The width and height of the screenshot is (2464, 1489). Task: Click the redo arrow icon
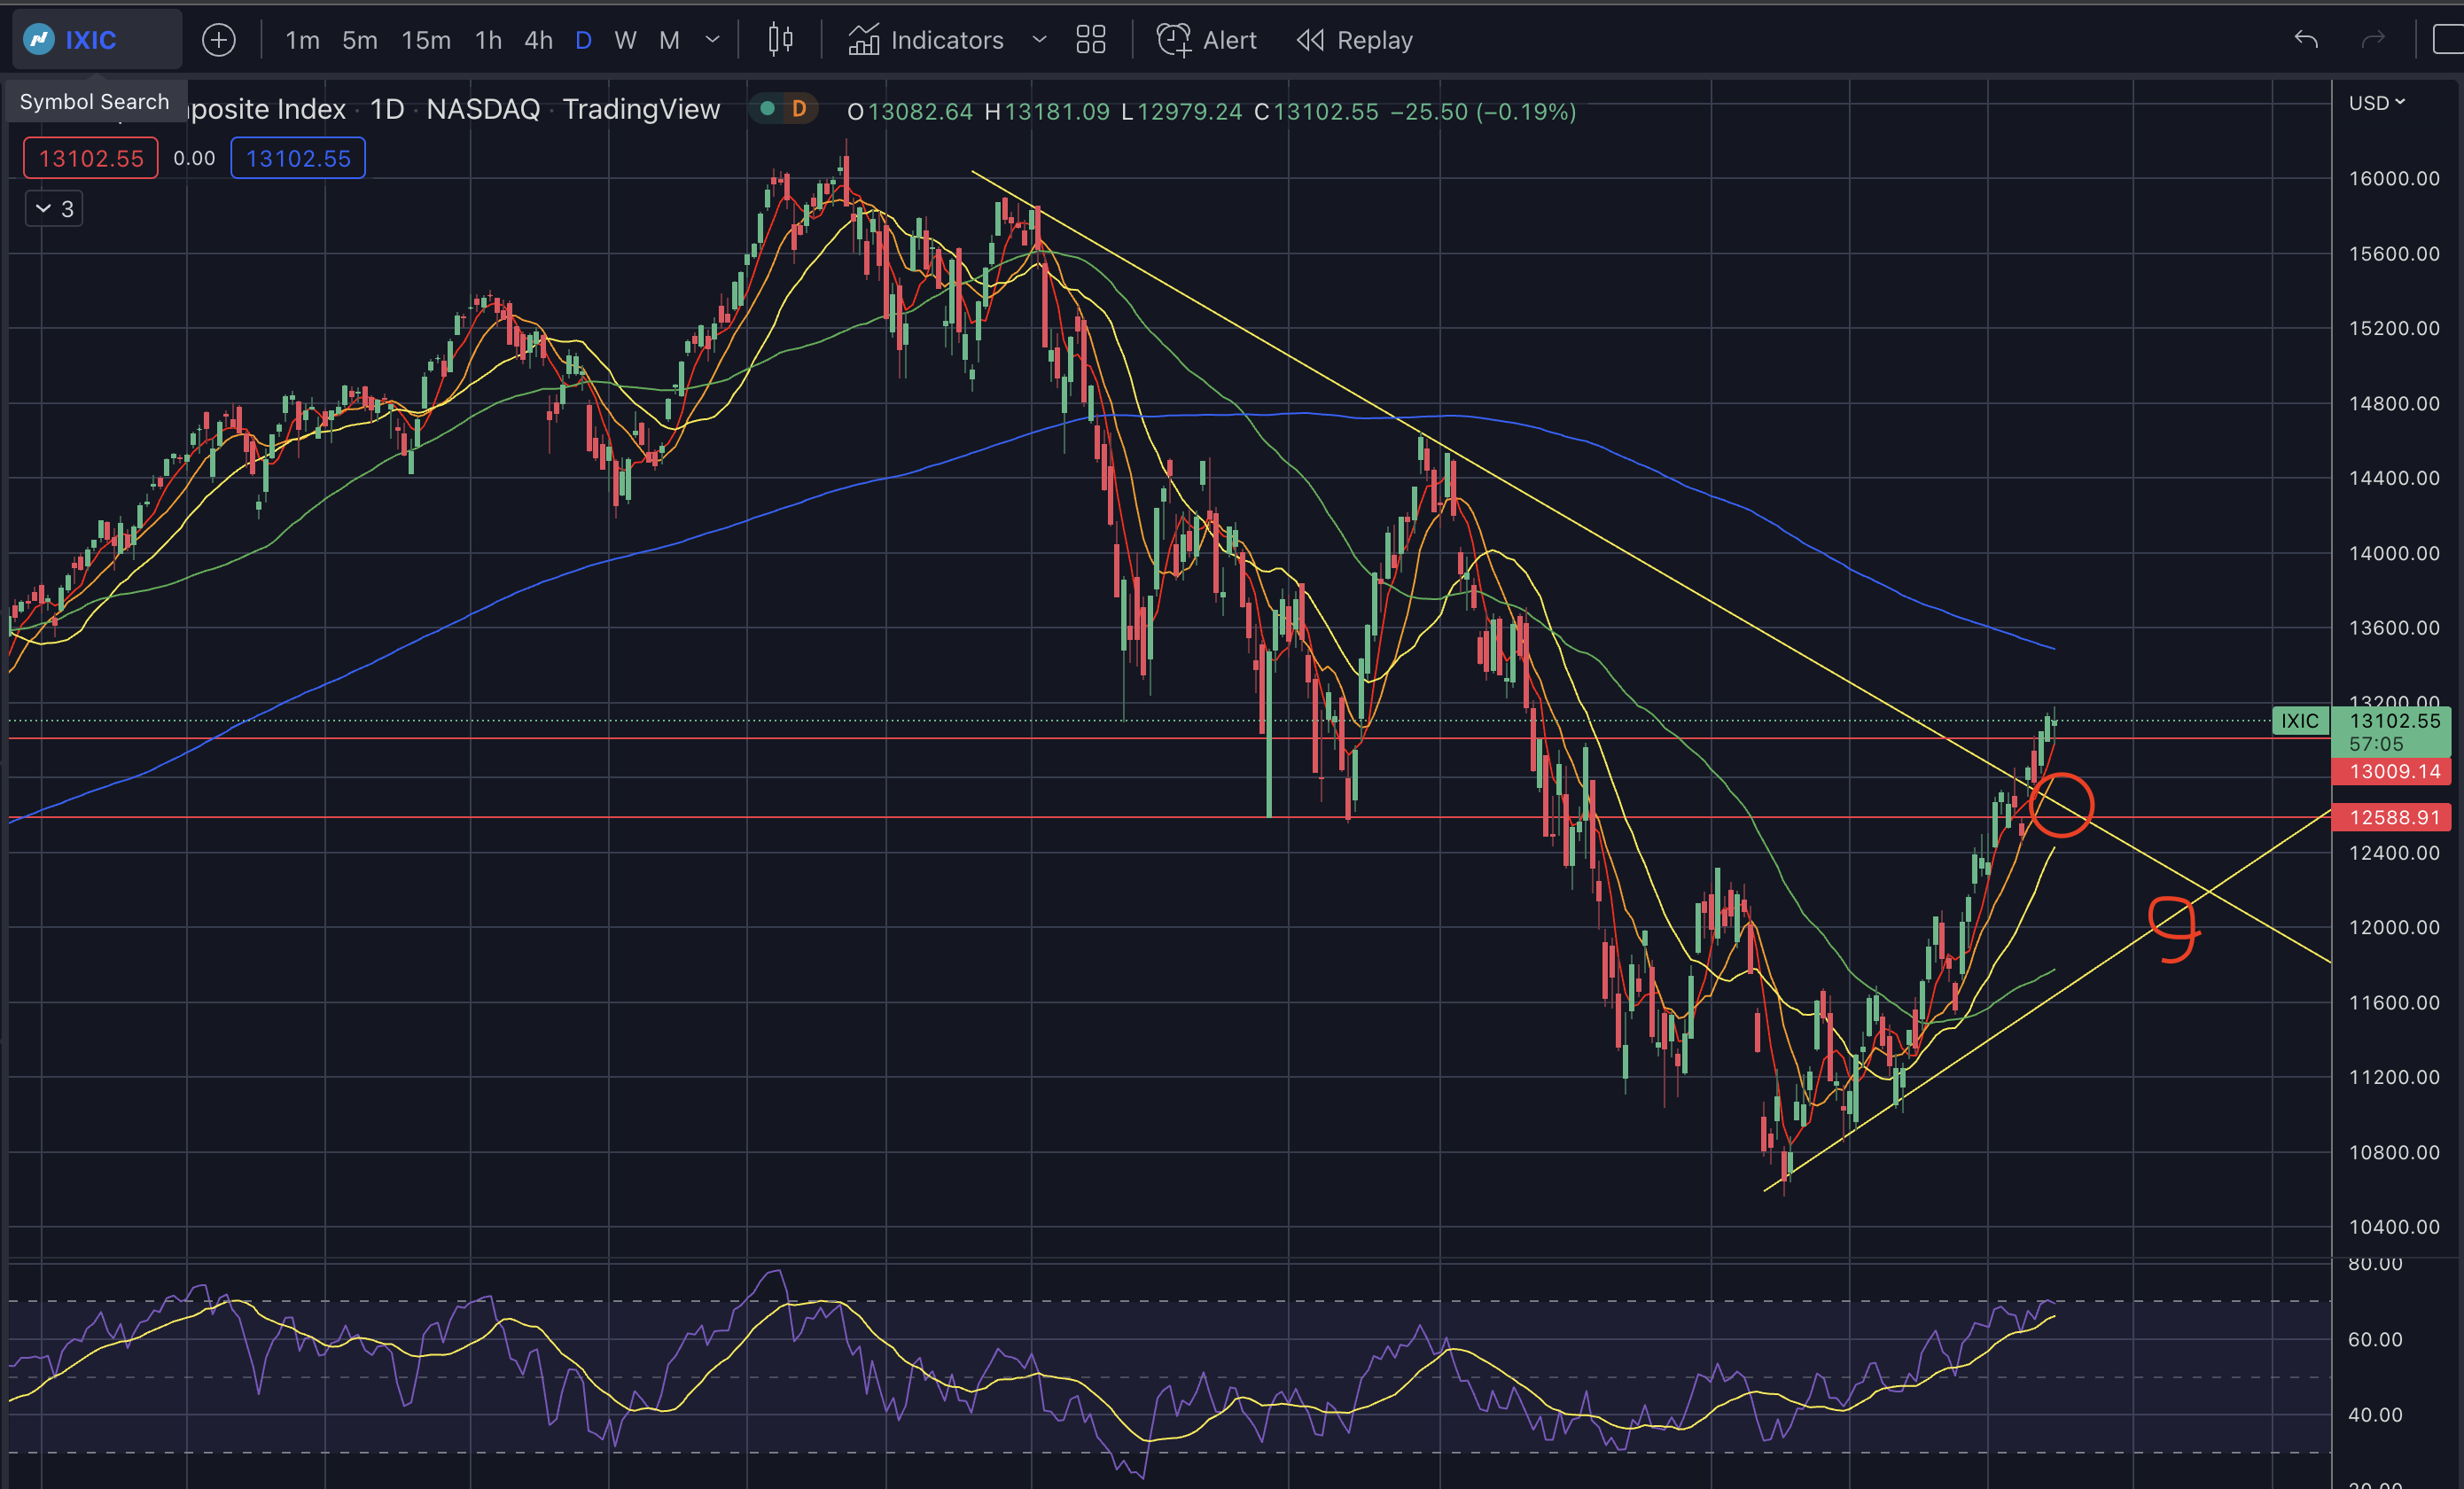[x=2373, y=40]
